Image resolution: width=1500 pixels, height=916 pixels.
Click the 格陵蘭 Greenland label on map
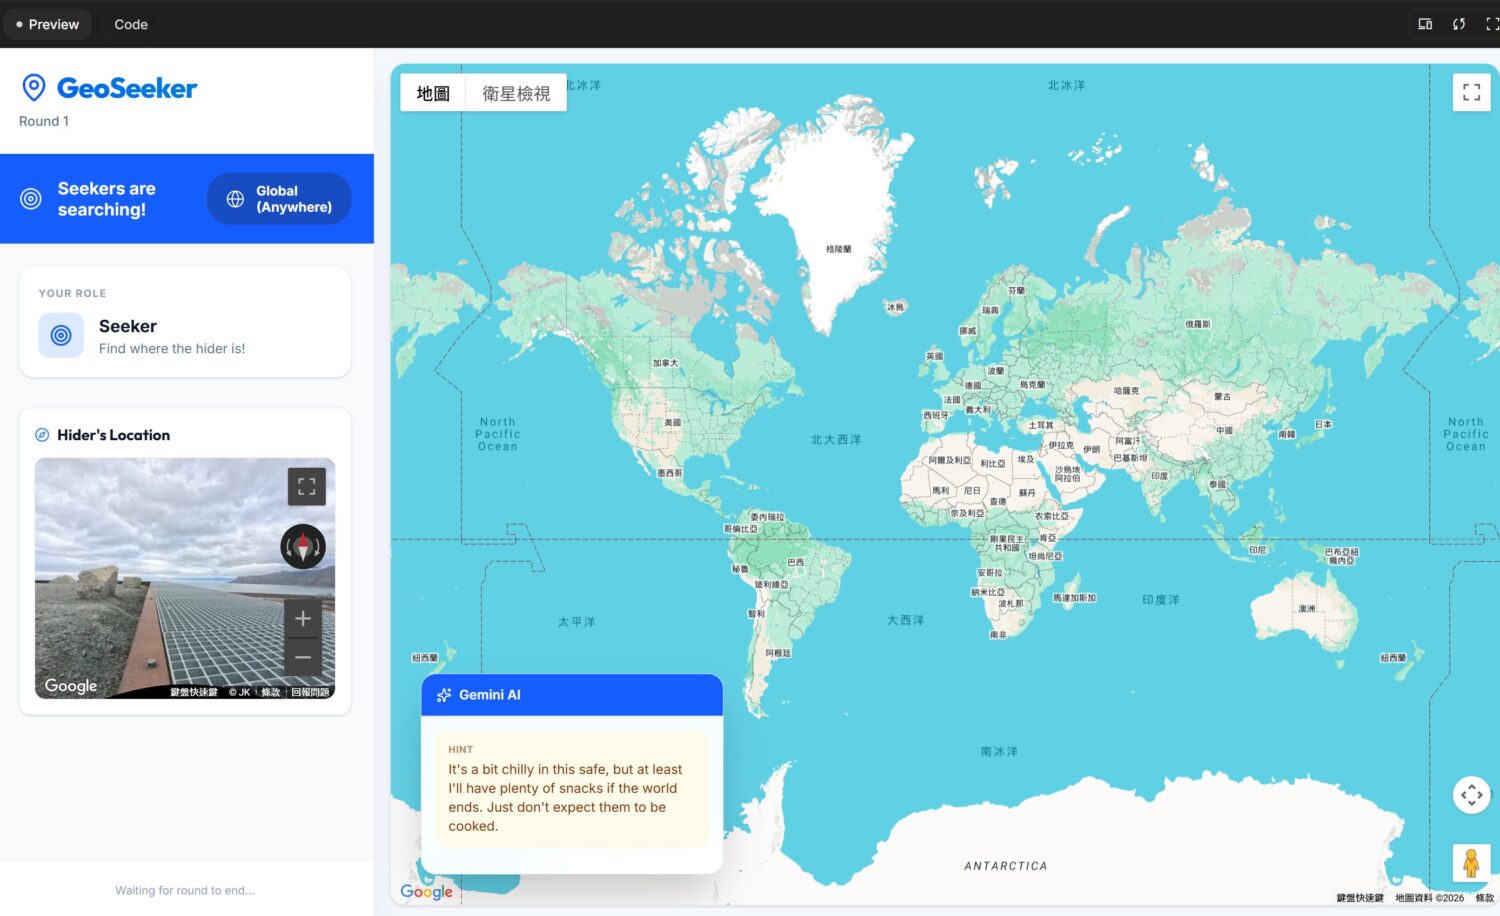pyautogui.click(x=839, y=249)
